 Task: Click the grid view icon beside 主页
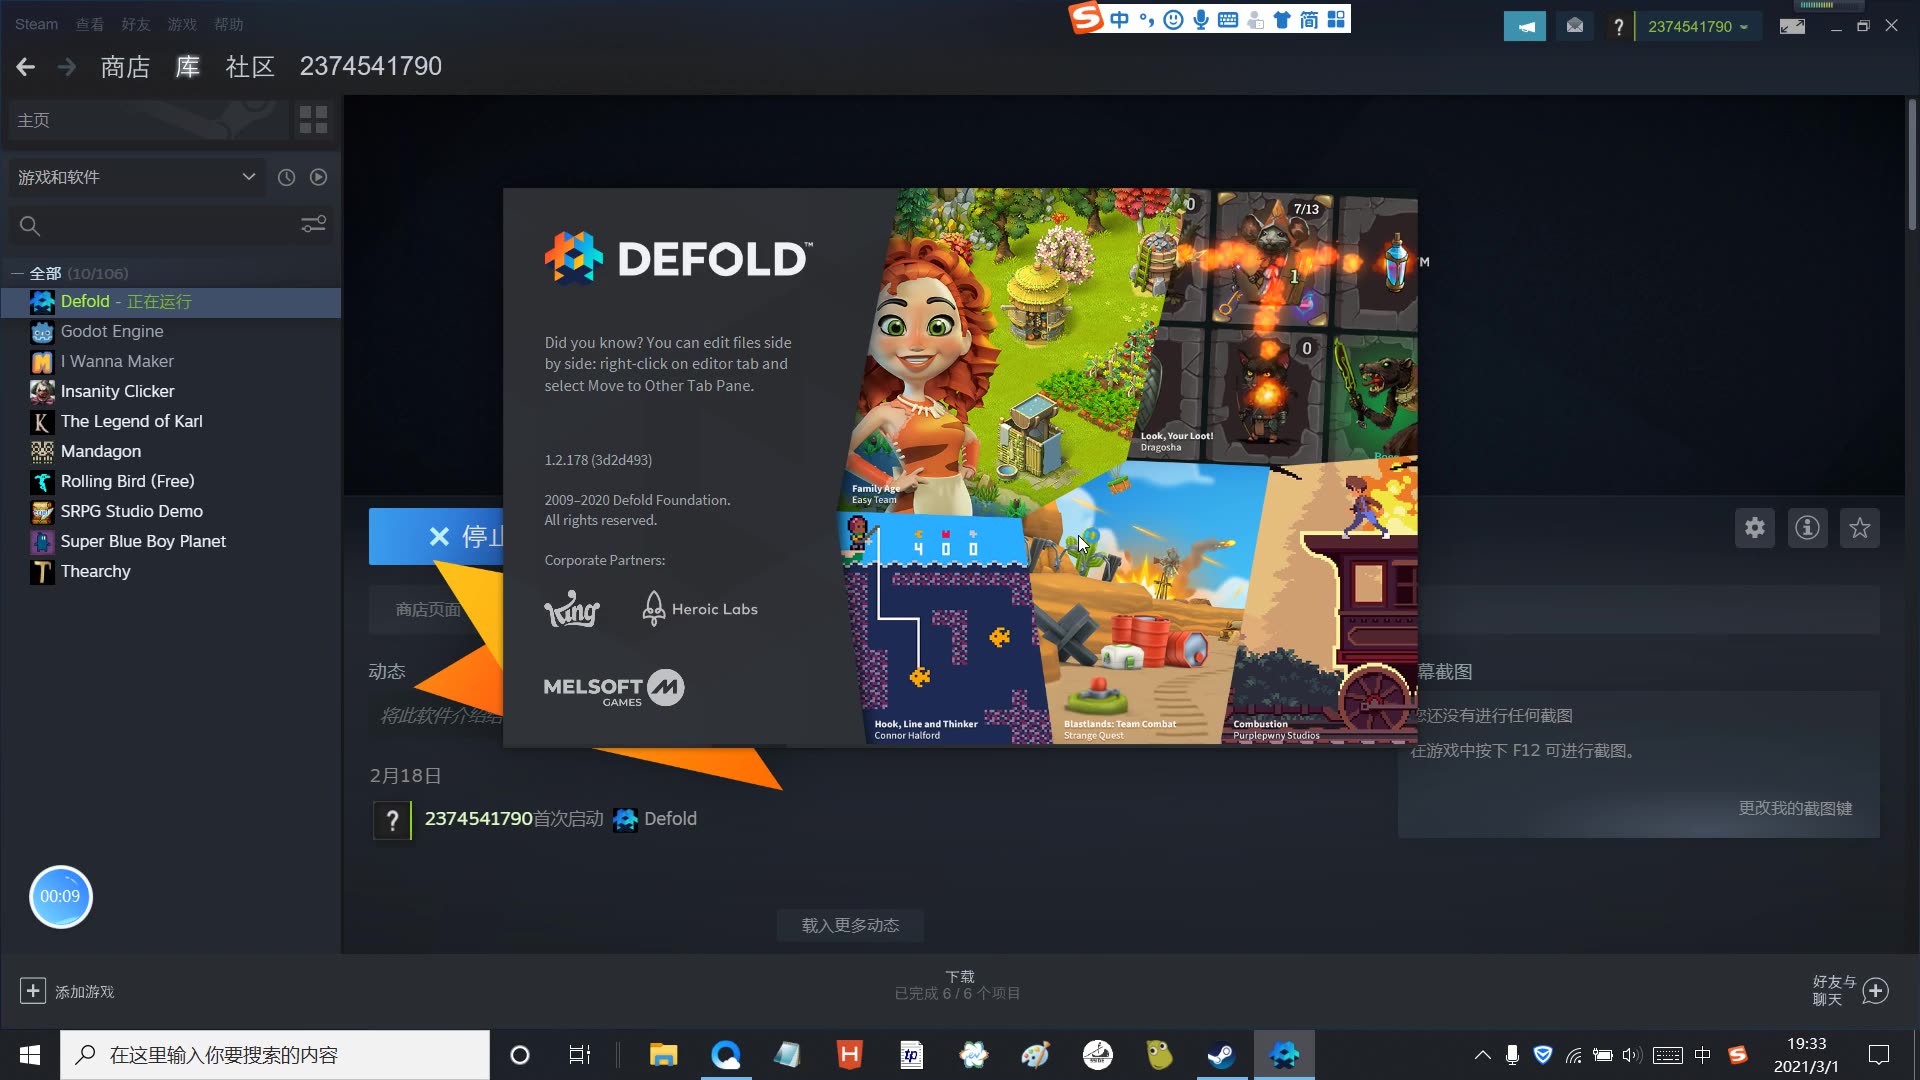tap(313, 120)
